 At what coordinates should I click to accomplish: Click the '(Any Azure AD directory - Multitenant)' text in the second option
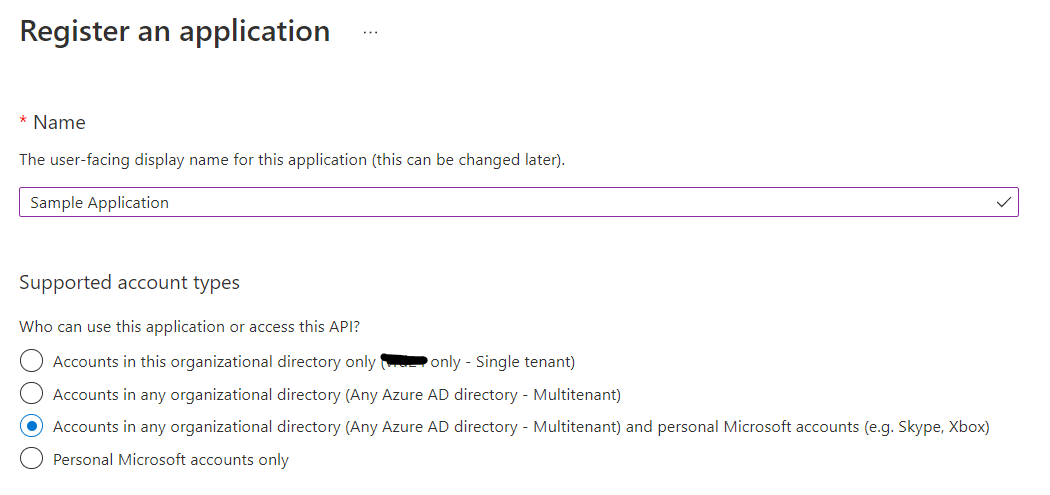pyautogui.click(x=483, y=394)
